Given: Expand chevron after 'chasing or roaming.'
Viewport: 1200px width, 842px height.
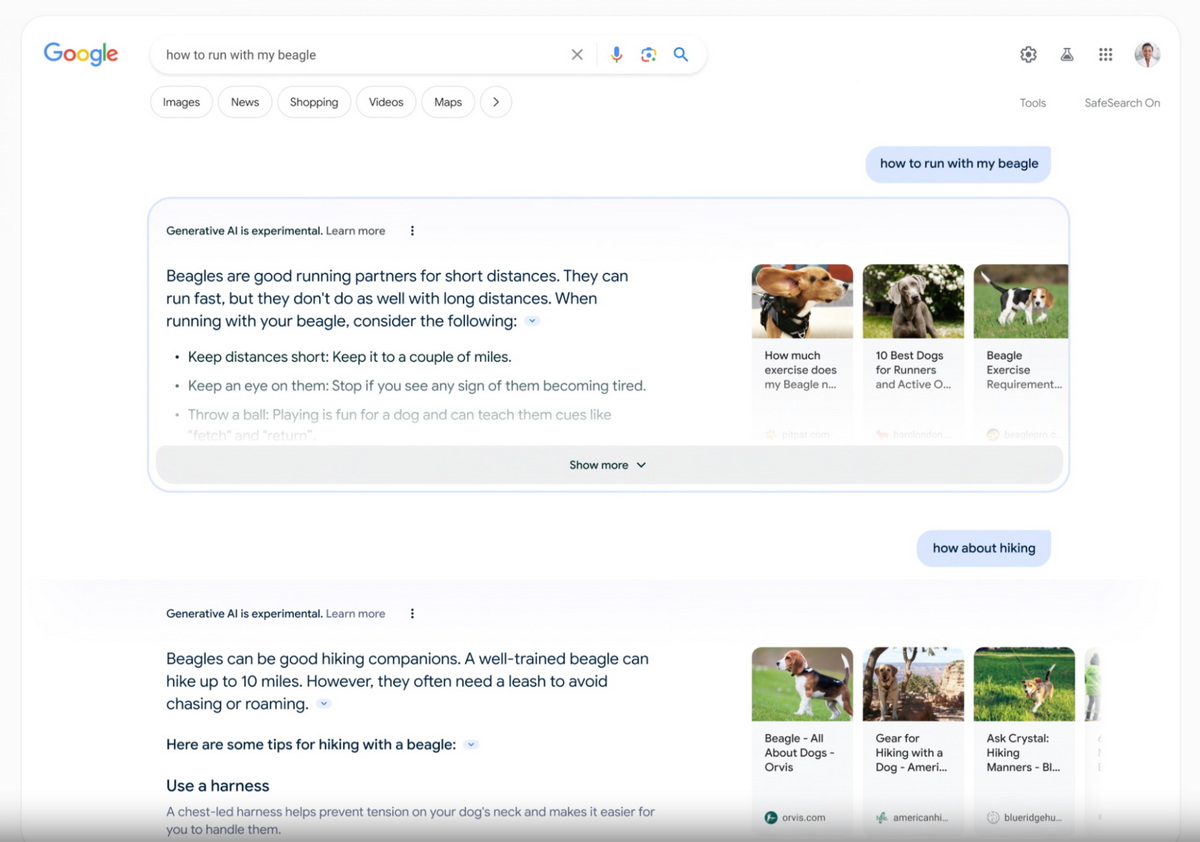Looking at the screenshot, I should coord(323,704).
